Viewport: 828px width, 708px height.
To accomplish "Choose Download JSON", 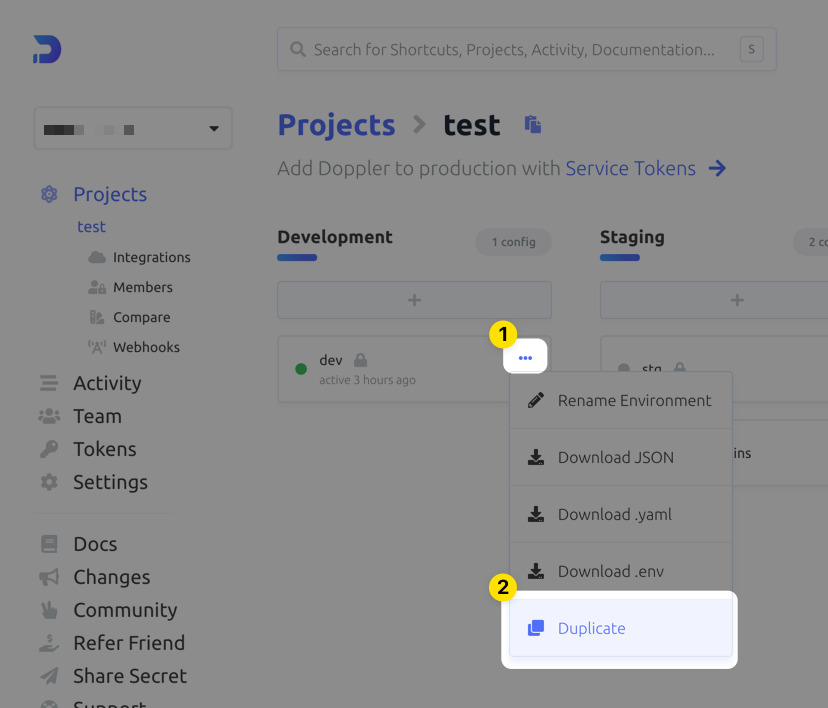I will coord(621,457).
